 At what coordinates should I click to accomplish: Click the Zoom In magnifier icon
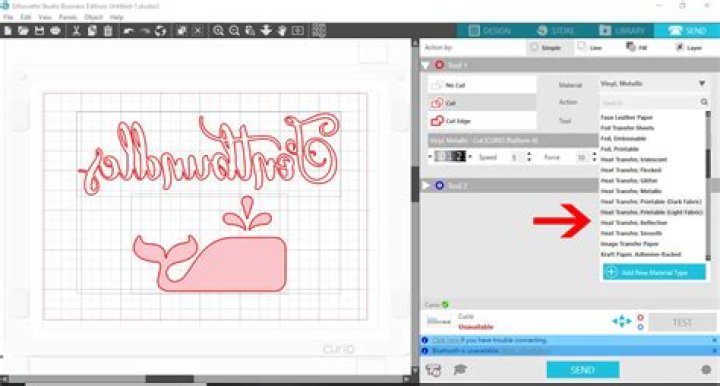tap(219, 31)
